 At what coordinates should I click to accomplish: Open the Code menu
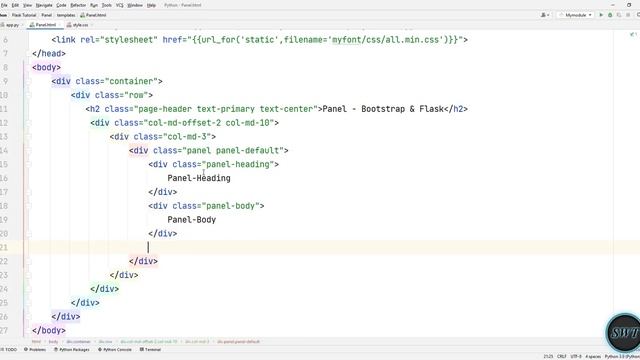coord(61,5)
